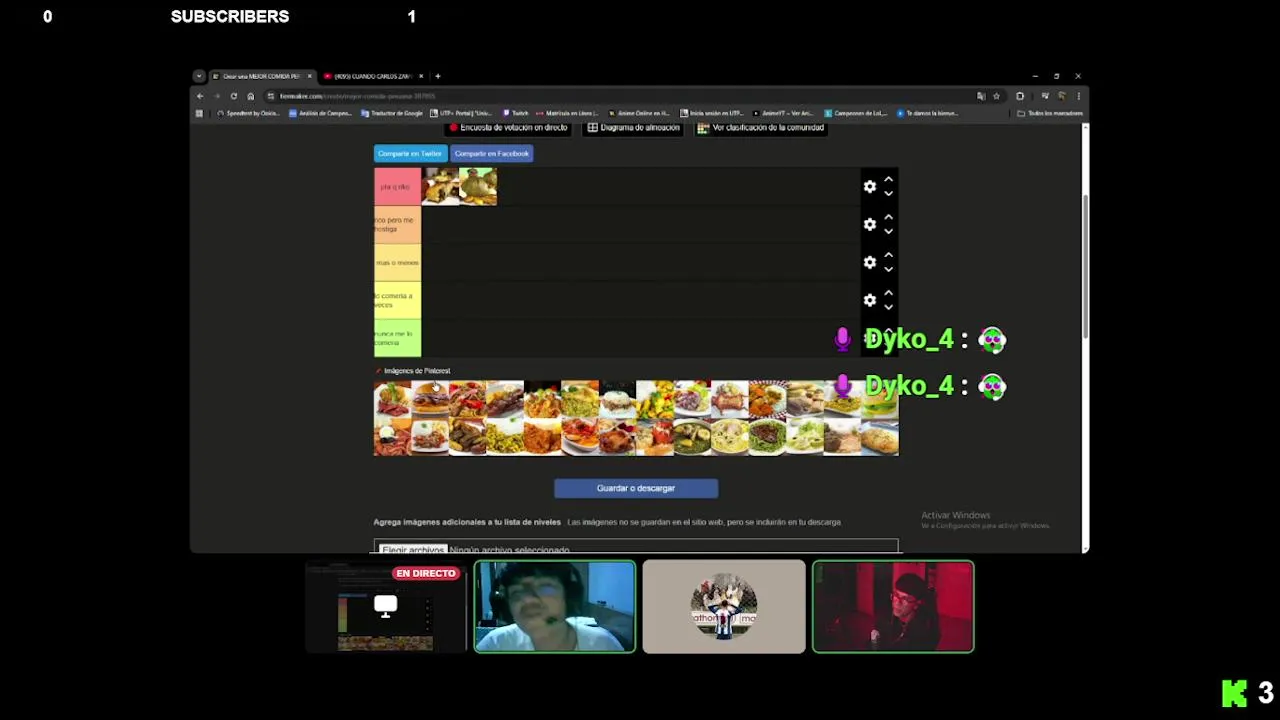Move the 'mas o menos' row up
Image resolution: width=1280 pixels, height=720 pixels.
(888, 255)
